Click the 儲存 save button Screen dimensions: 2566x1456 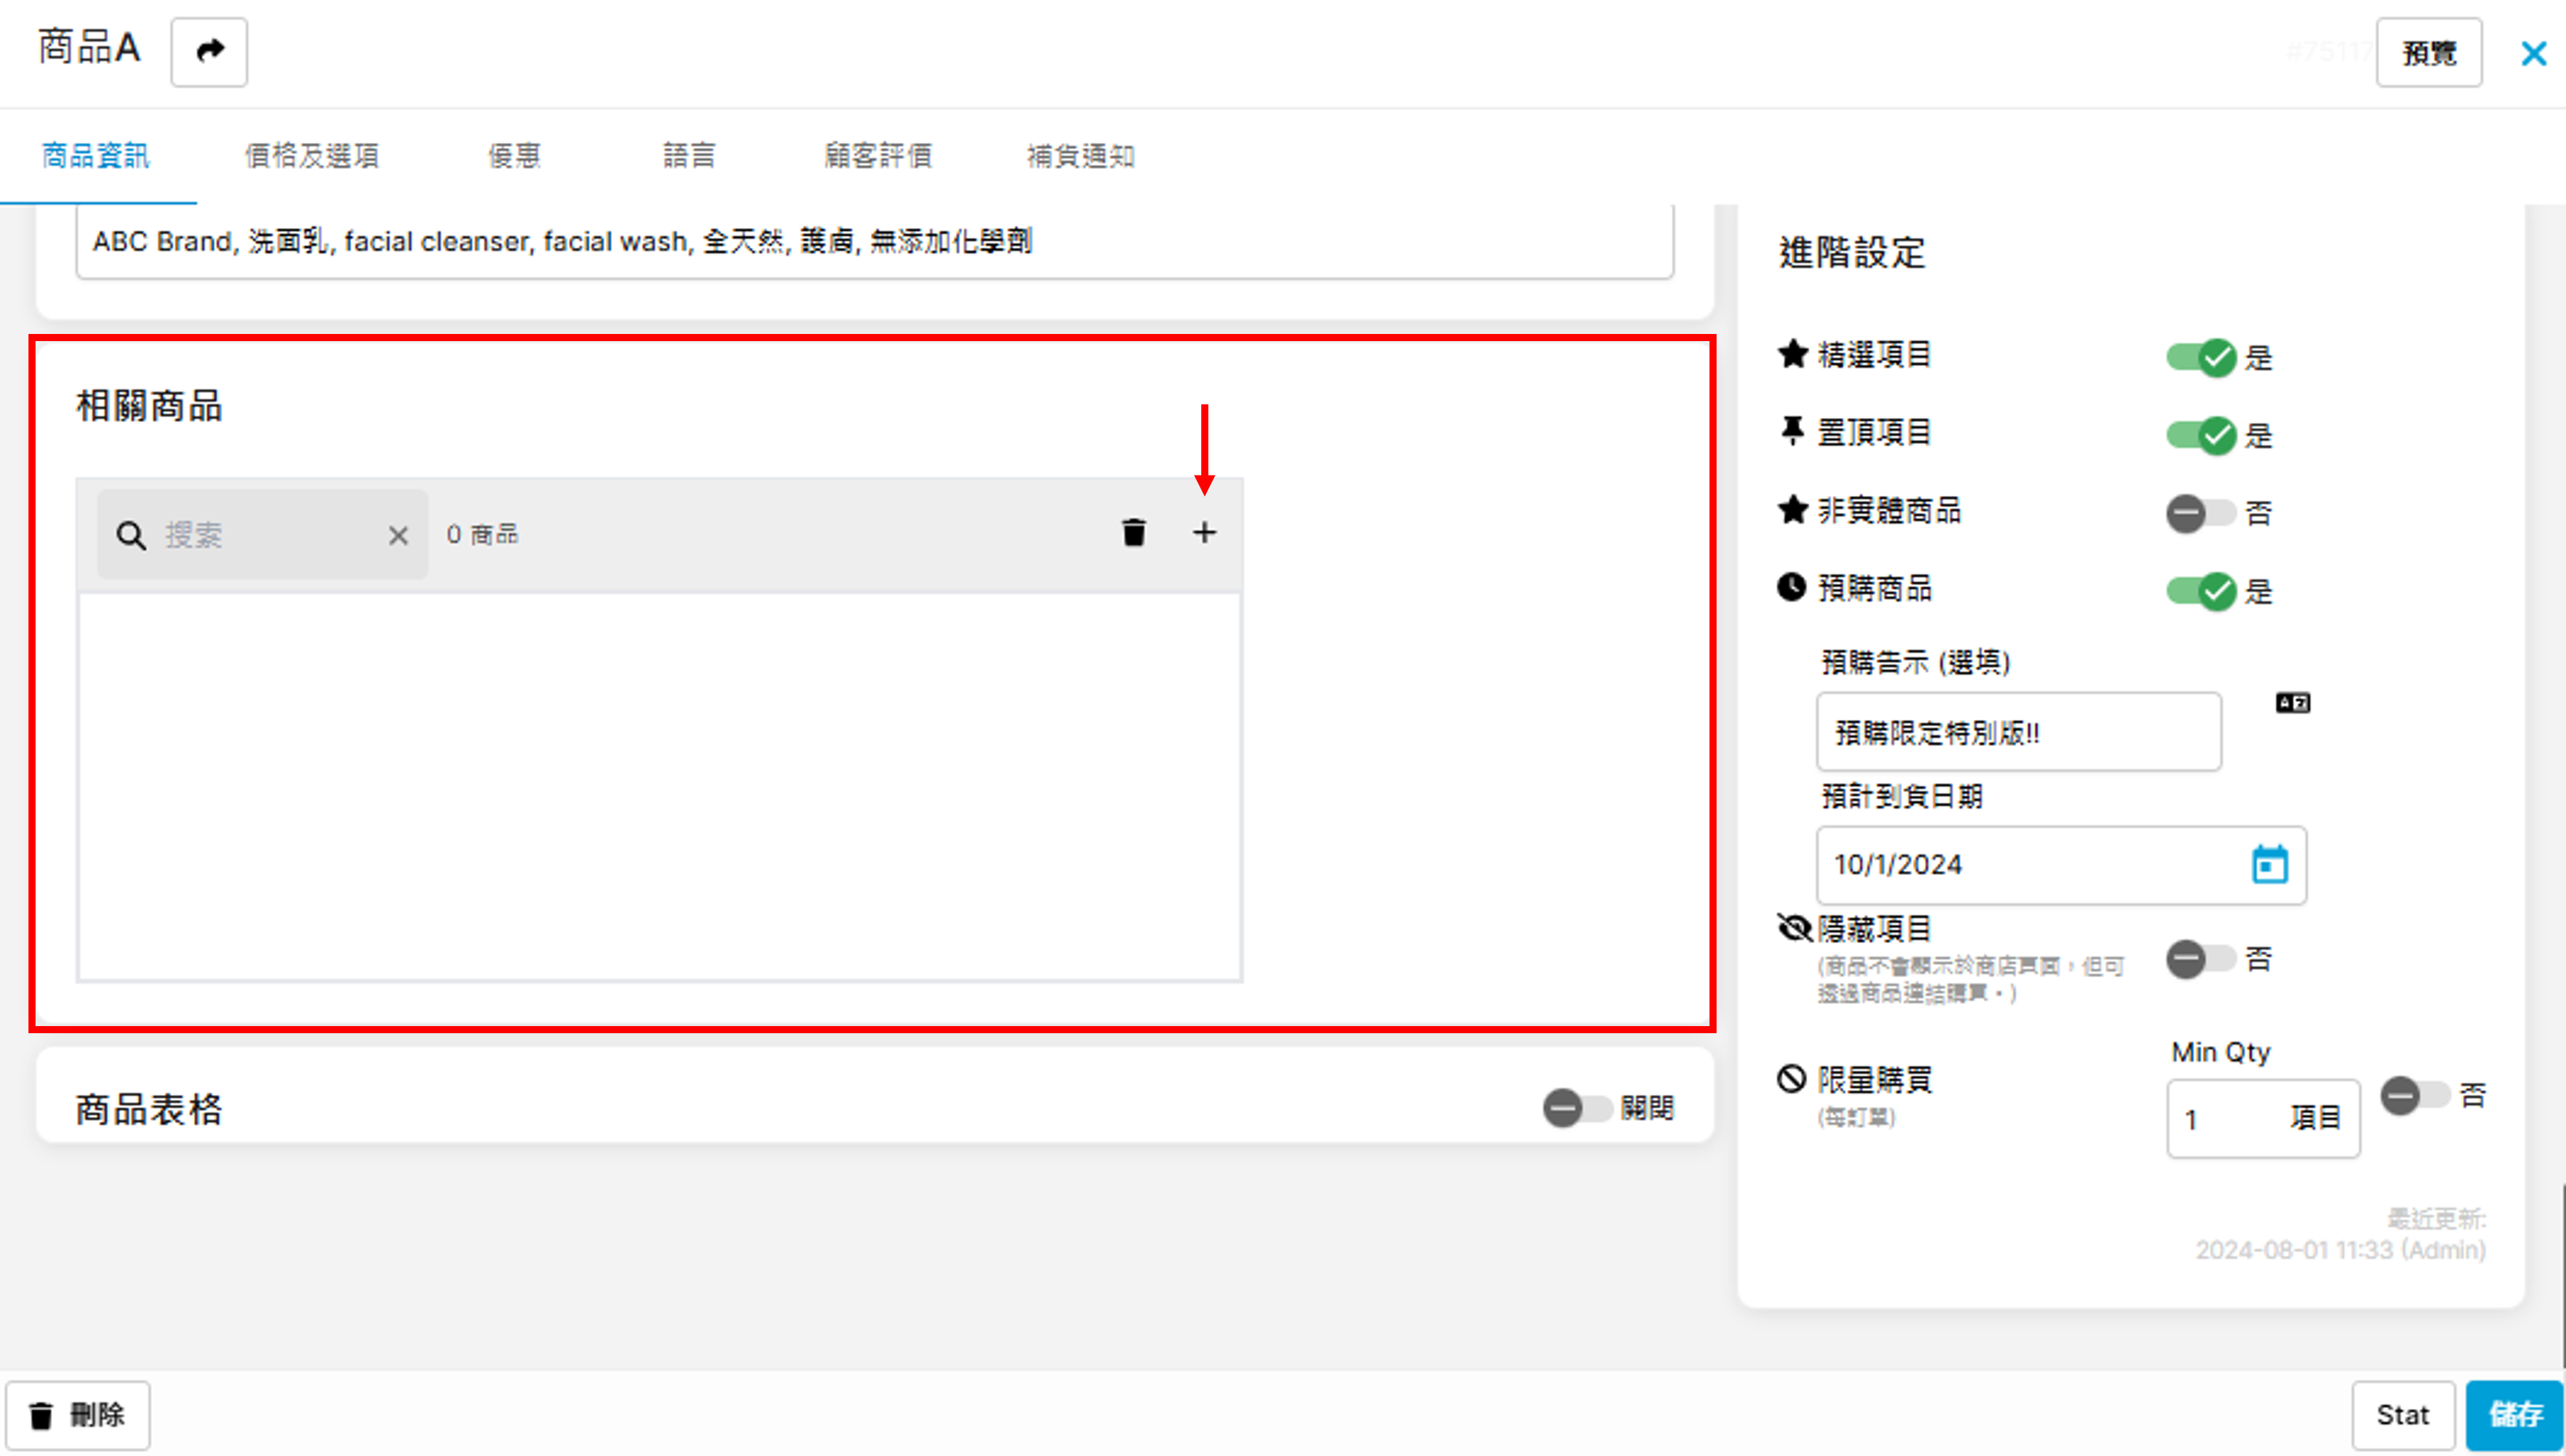pyautogui.click(x=2514, y=1414)
